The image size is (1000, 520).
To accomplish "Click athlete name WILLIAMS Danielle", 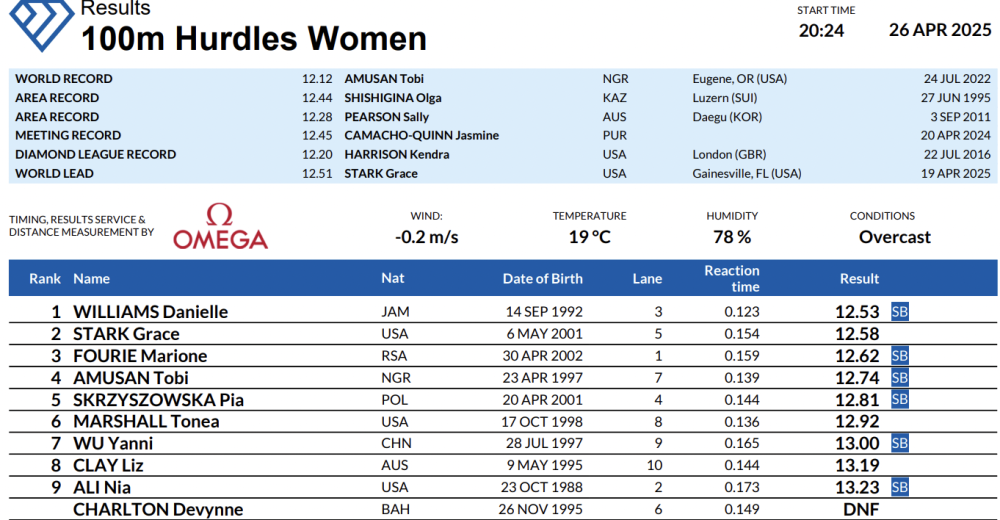I will [x=151, y=312].
